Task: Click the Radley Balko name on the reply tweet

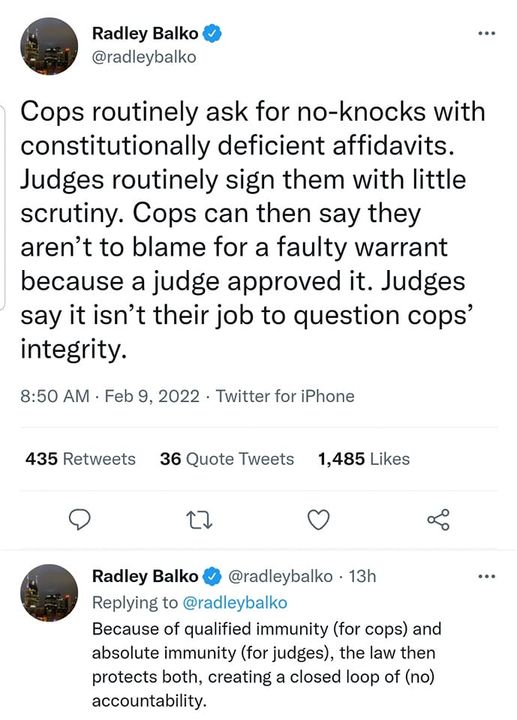Action: 145,576
